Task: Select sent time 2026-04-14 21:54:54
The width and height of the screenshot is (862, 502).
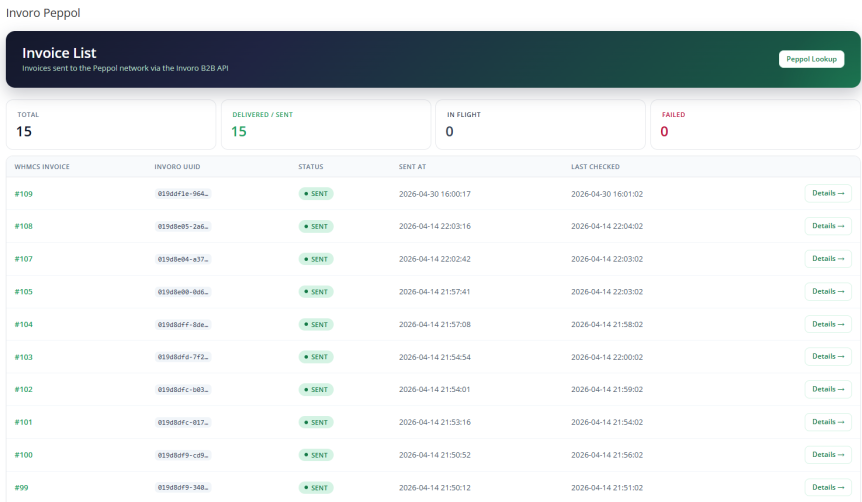Action: click(435, 357)
